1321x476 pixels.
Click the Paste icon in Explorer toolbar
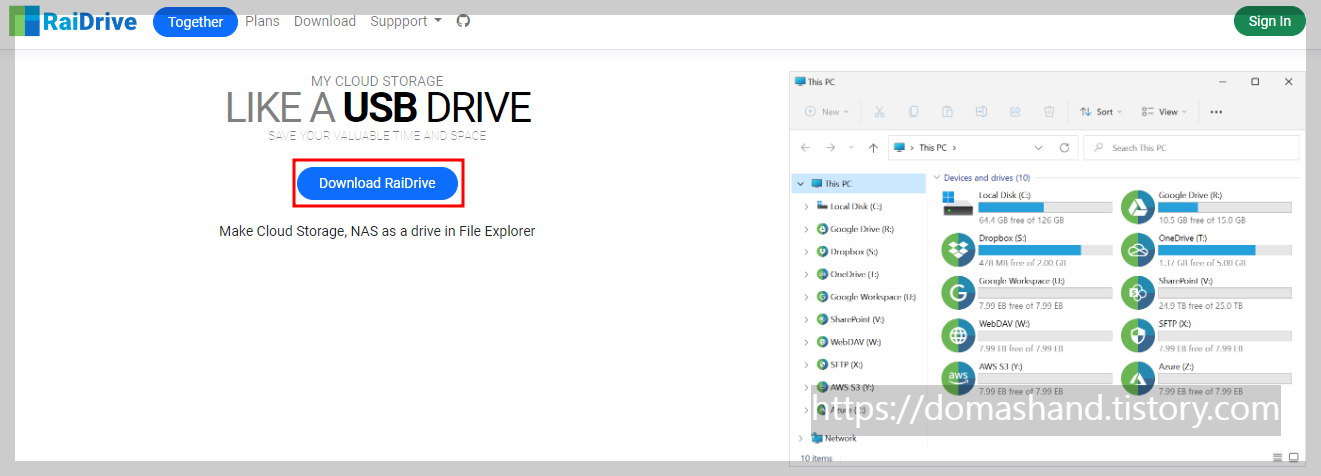pos(947,112)
